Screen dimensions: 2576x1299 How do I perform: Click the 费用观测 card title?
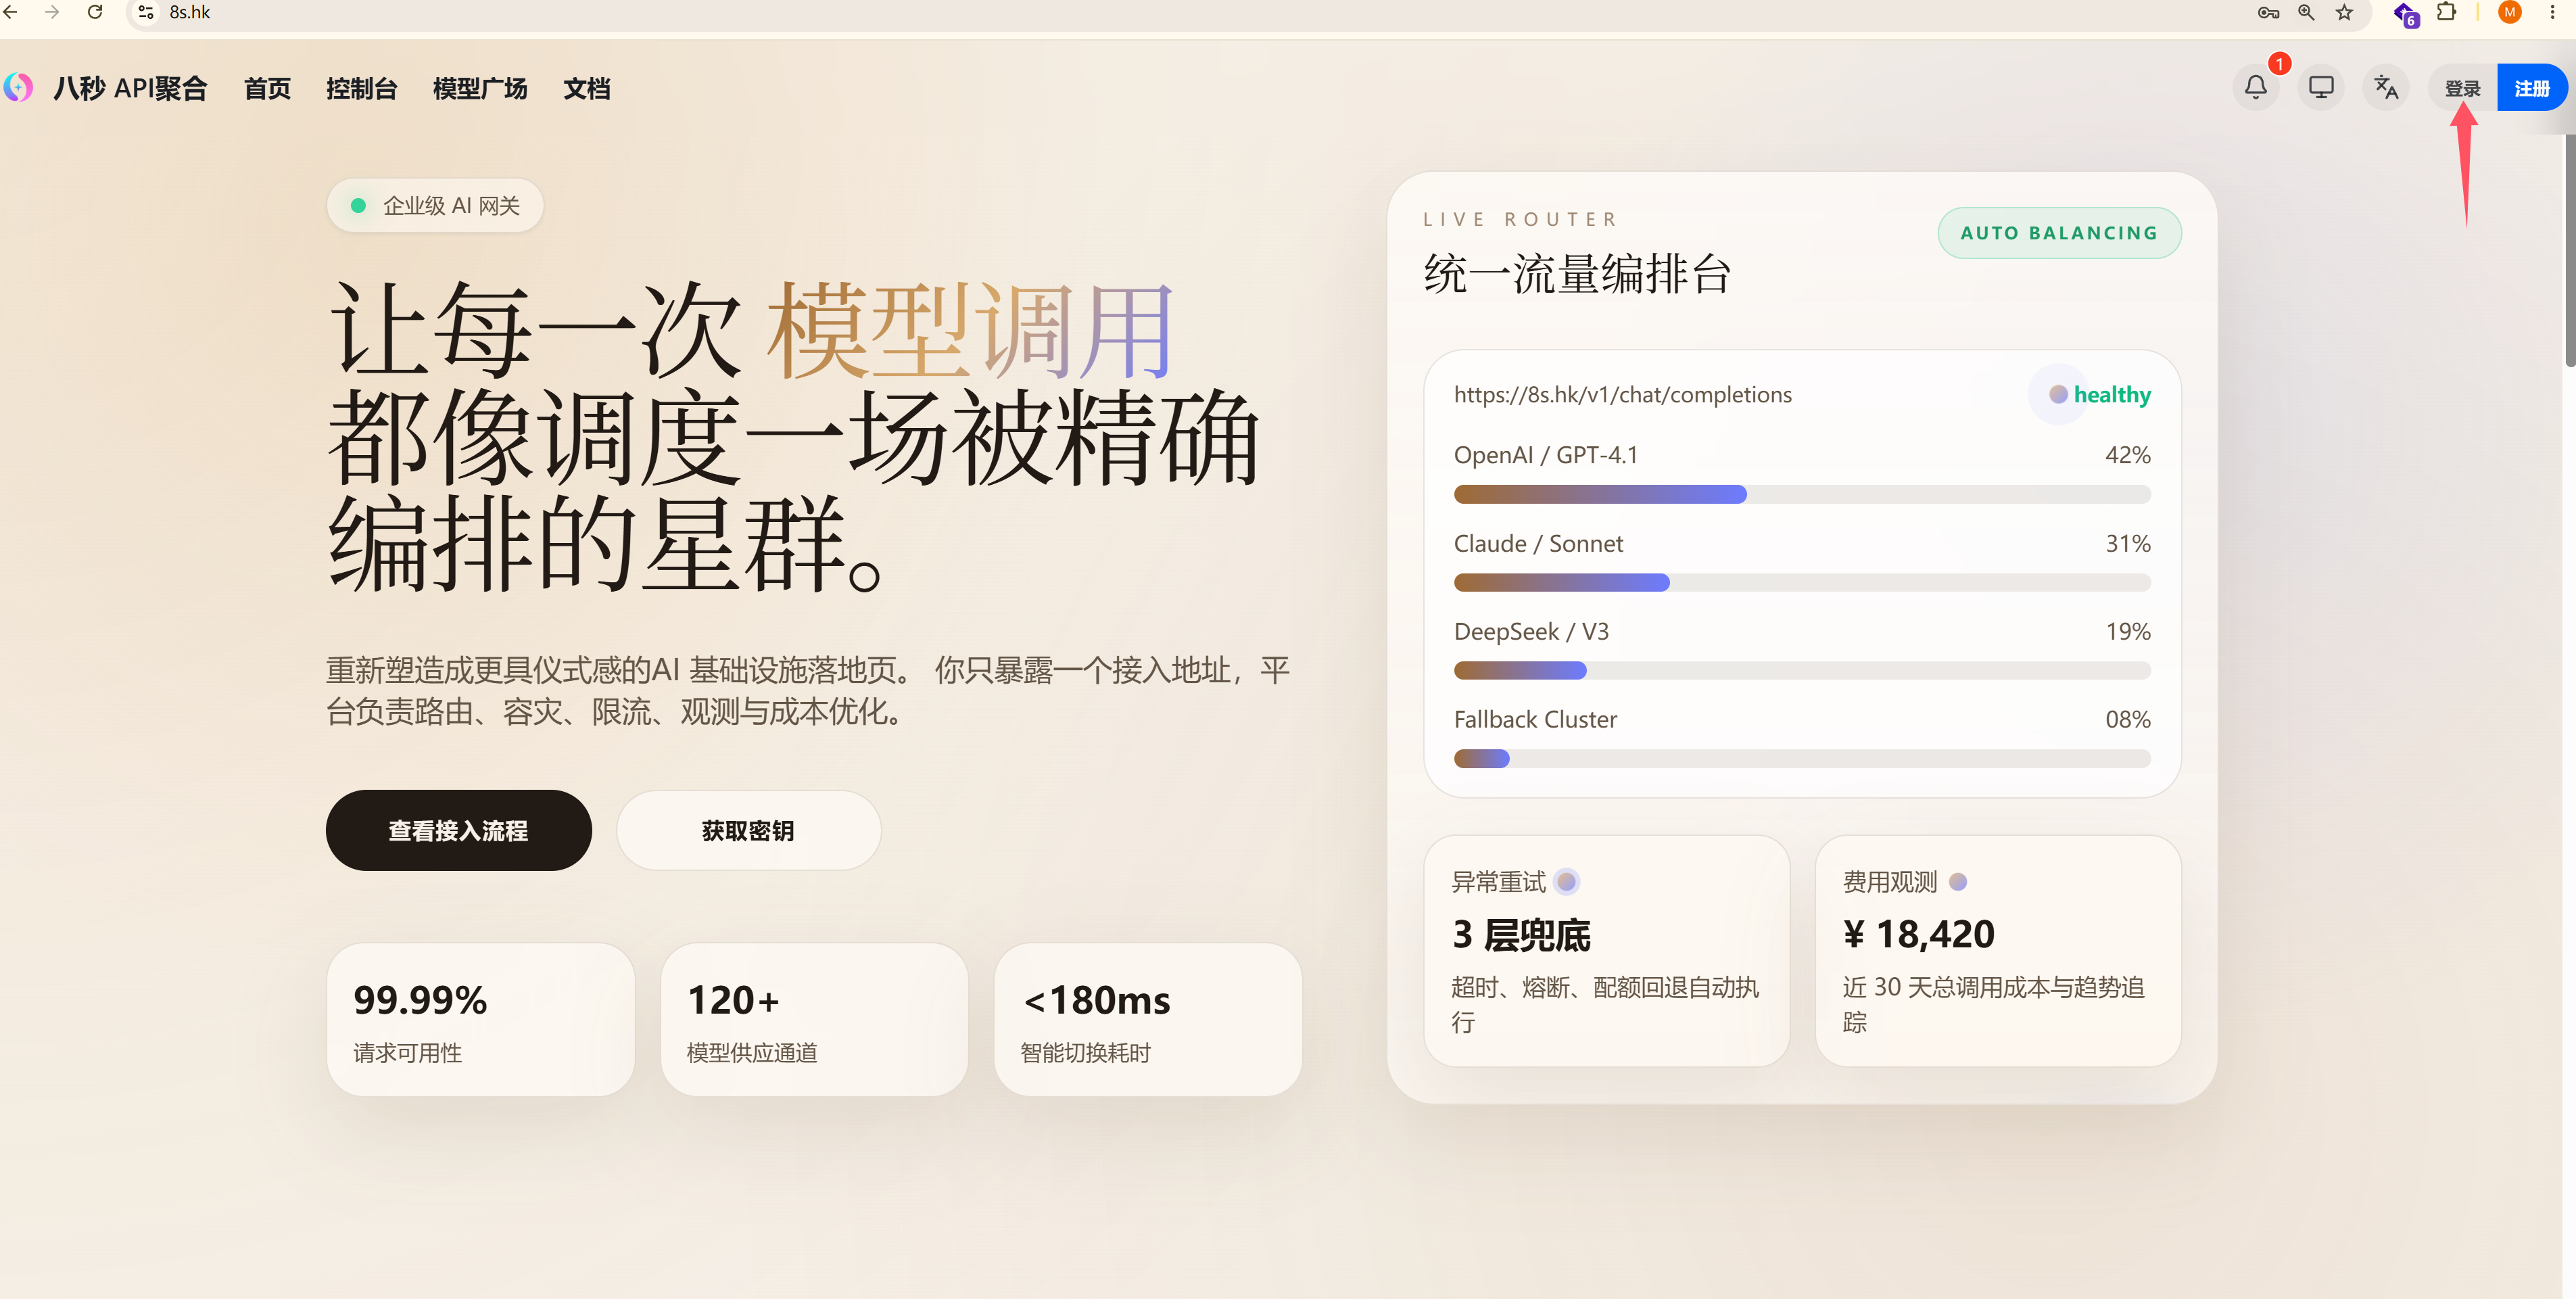tap(1890, 882)
